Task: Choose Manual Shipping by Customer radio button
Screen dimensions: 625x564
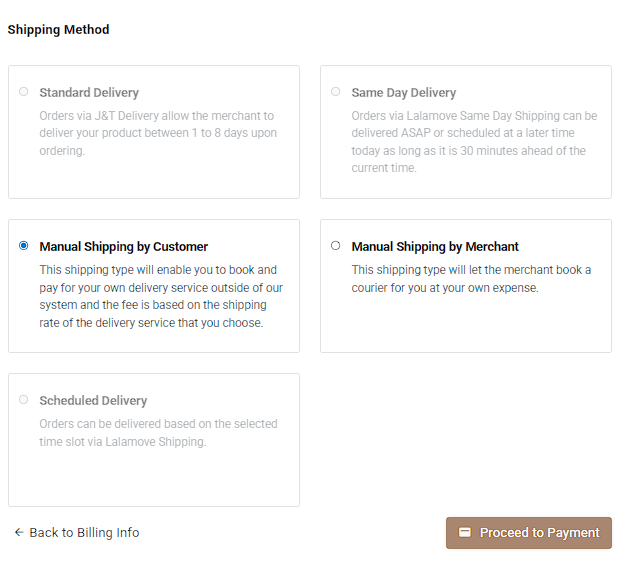Action: (x=24, y=246)
